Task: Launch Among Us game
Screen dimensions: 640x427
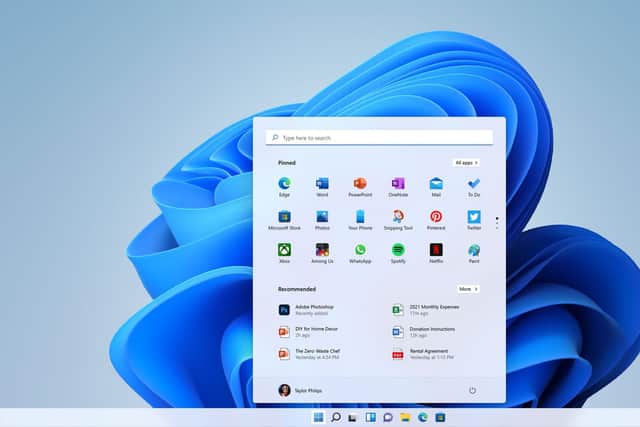Action: pos(322,253)
